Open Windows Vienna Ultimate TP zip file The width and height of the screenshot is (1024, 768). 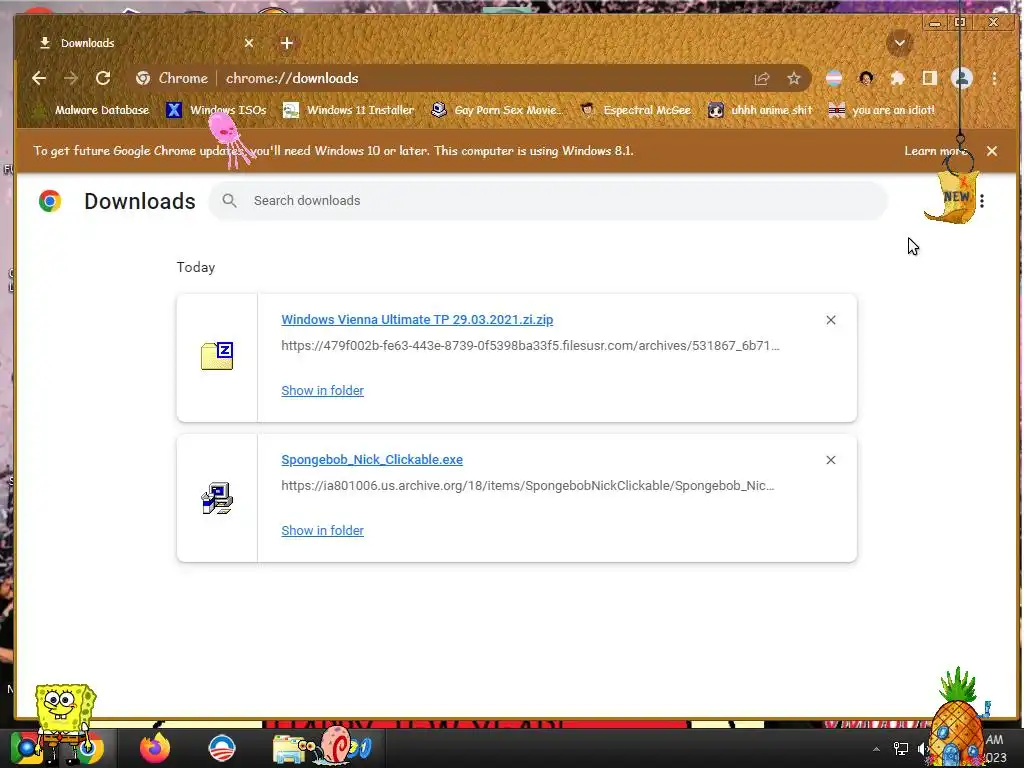point(417,320)
